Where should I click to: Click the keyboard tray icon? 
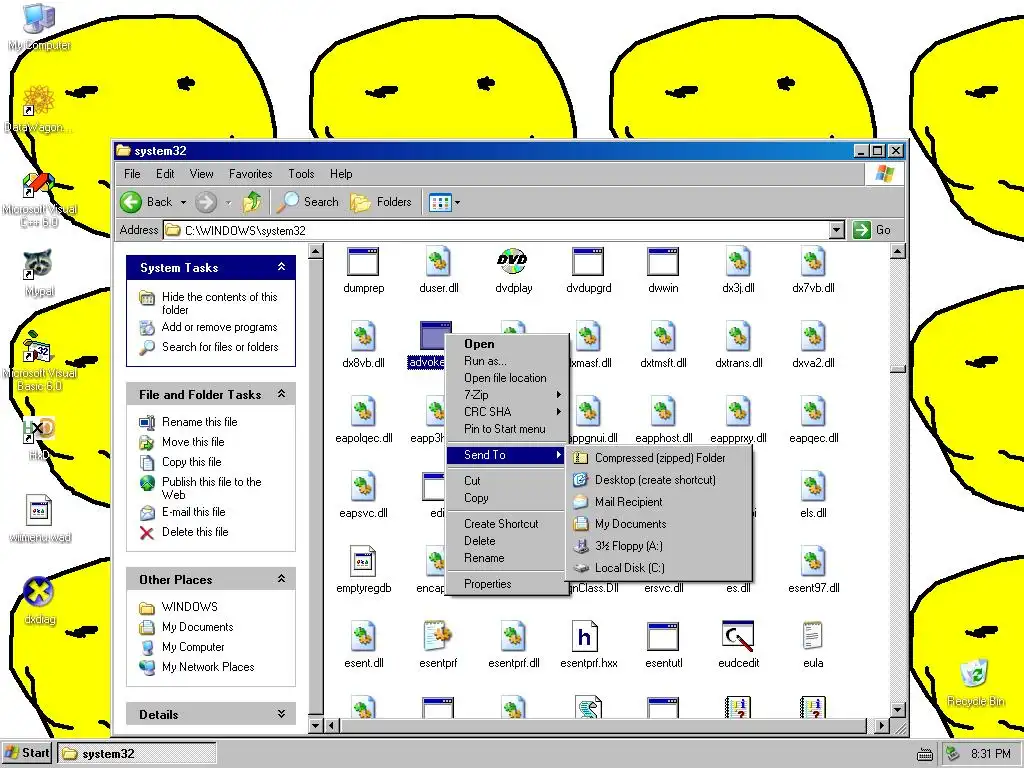point(924,755)
